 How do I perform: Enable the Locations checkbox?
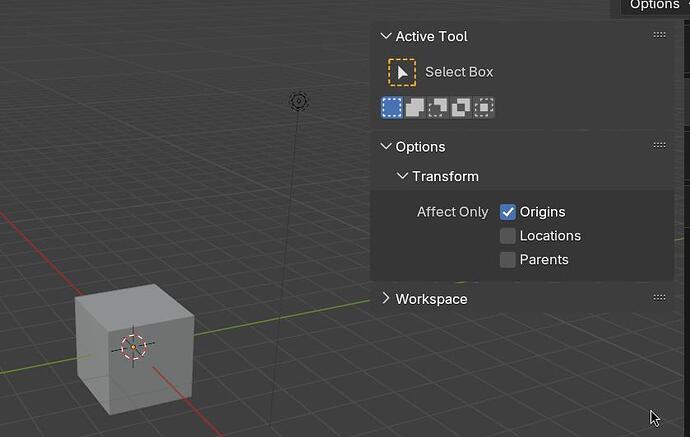[507, 236]
